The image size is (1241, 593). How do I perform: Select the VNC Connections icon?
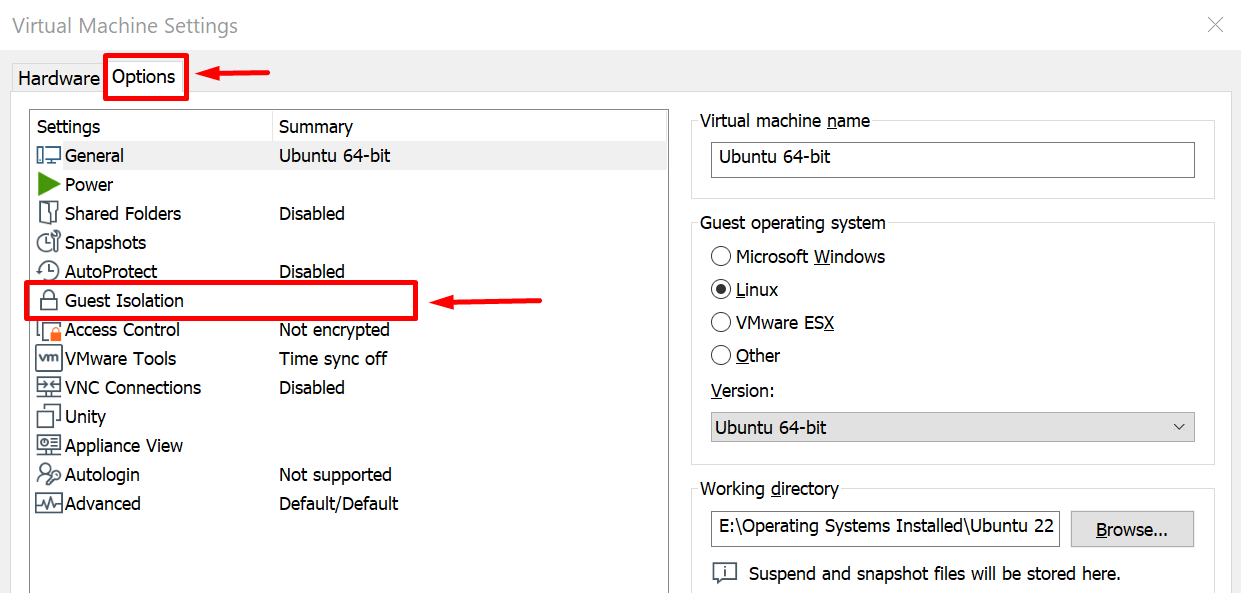click(49, 388)
